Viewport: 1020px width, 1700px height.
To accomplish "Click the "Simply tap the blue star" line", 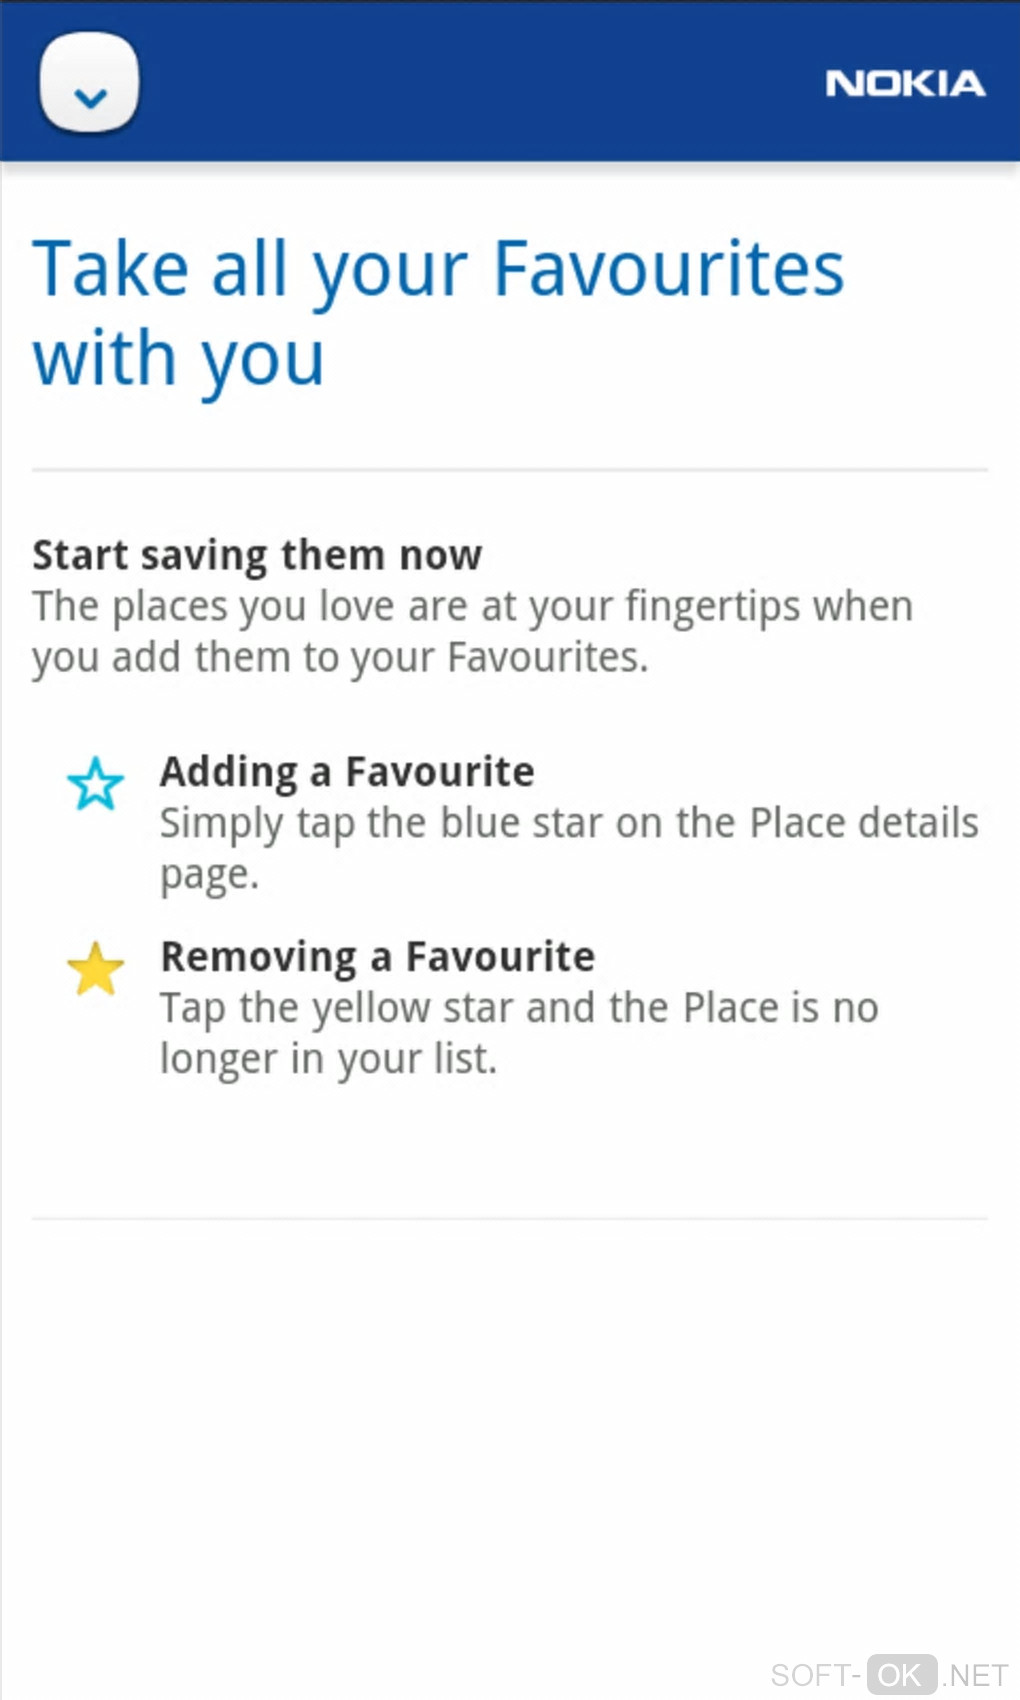I will click(569, 823).
